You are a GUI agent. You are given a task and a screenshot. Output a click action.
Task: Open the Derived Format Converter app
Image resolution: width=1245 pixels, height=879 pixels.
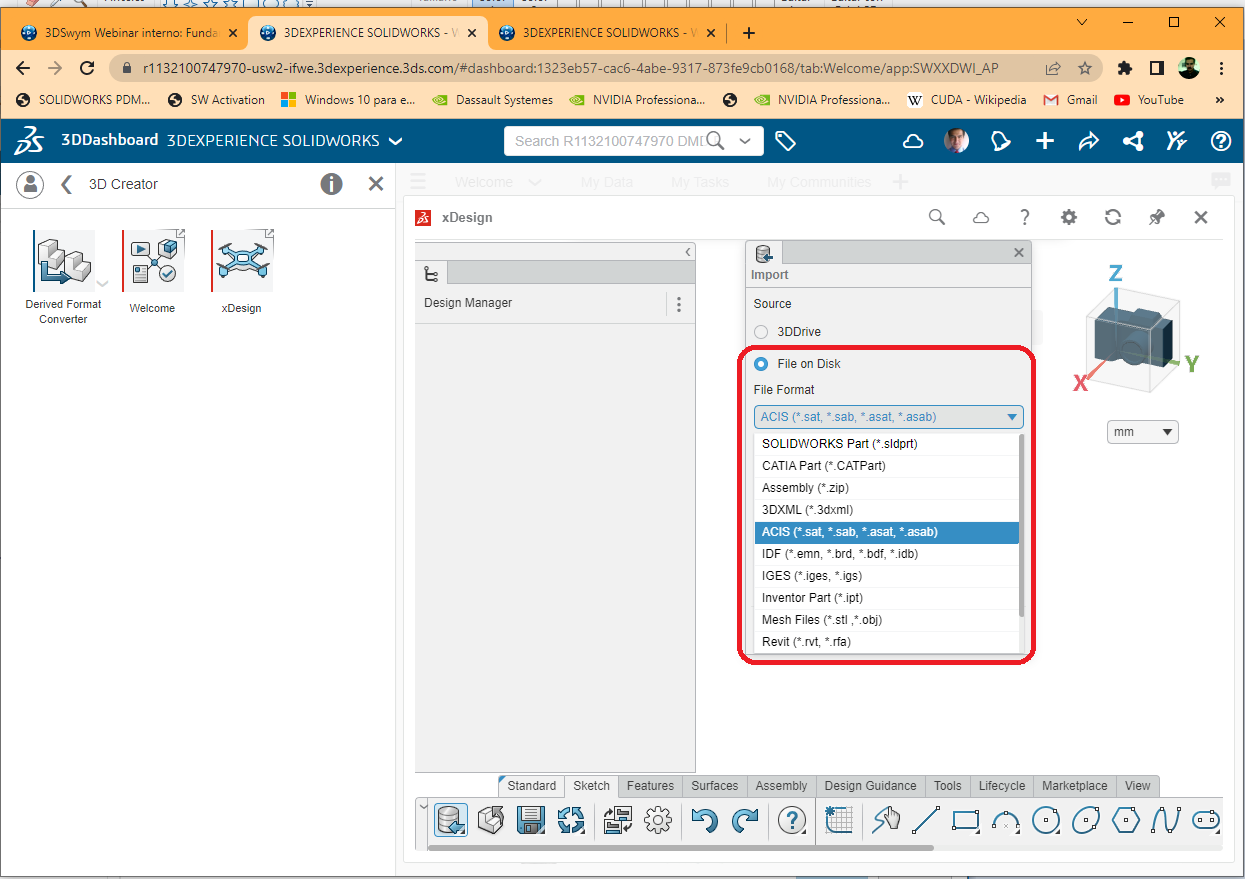[64, 262]
